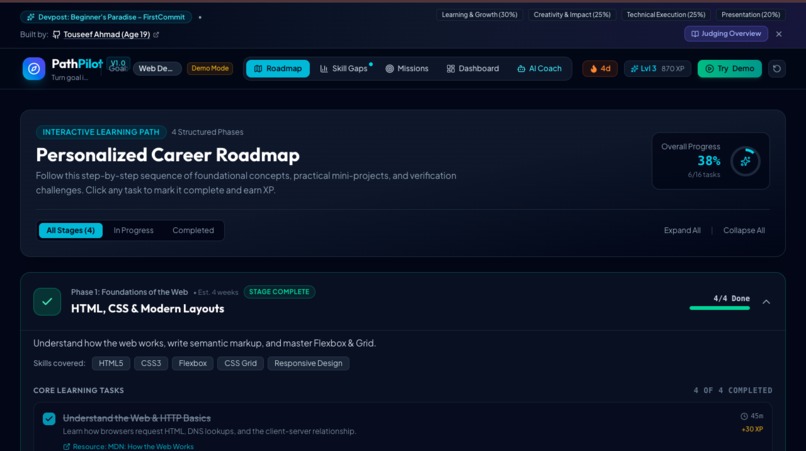Filter stages by Completed

[x=193, y=230]
